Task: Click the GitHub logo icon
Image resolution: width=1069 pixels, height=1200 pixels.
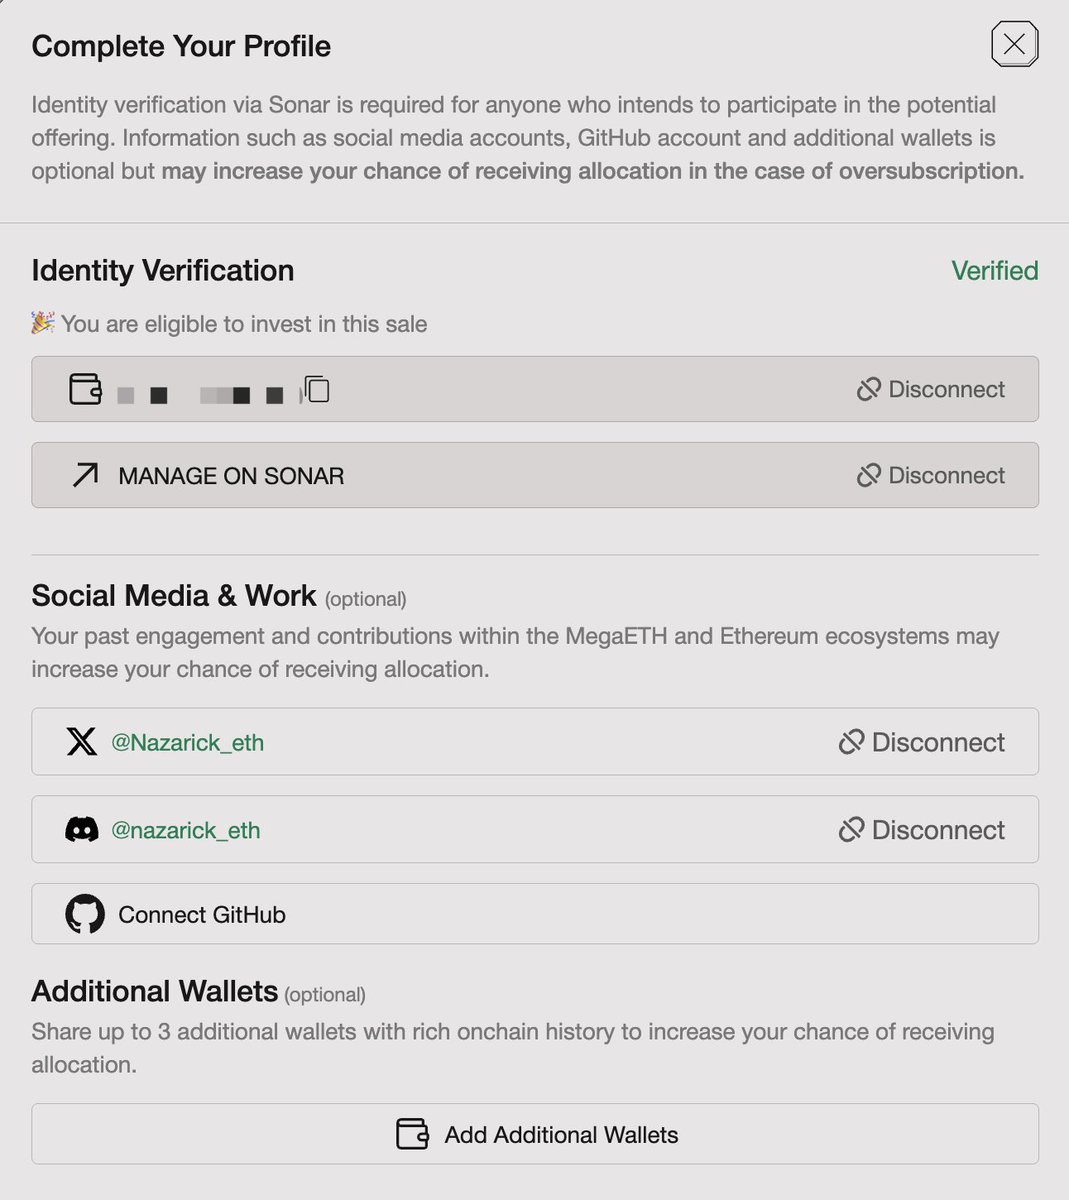Action: (x=85, y=914)
